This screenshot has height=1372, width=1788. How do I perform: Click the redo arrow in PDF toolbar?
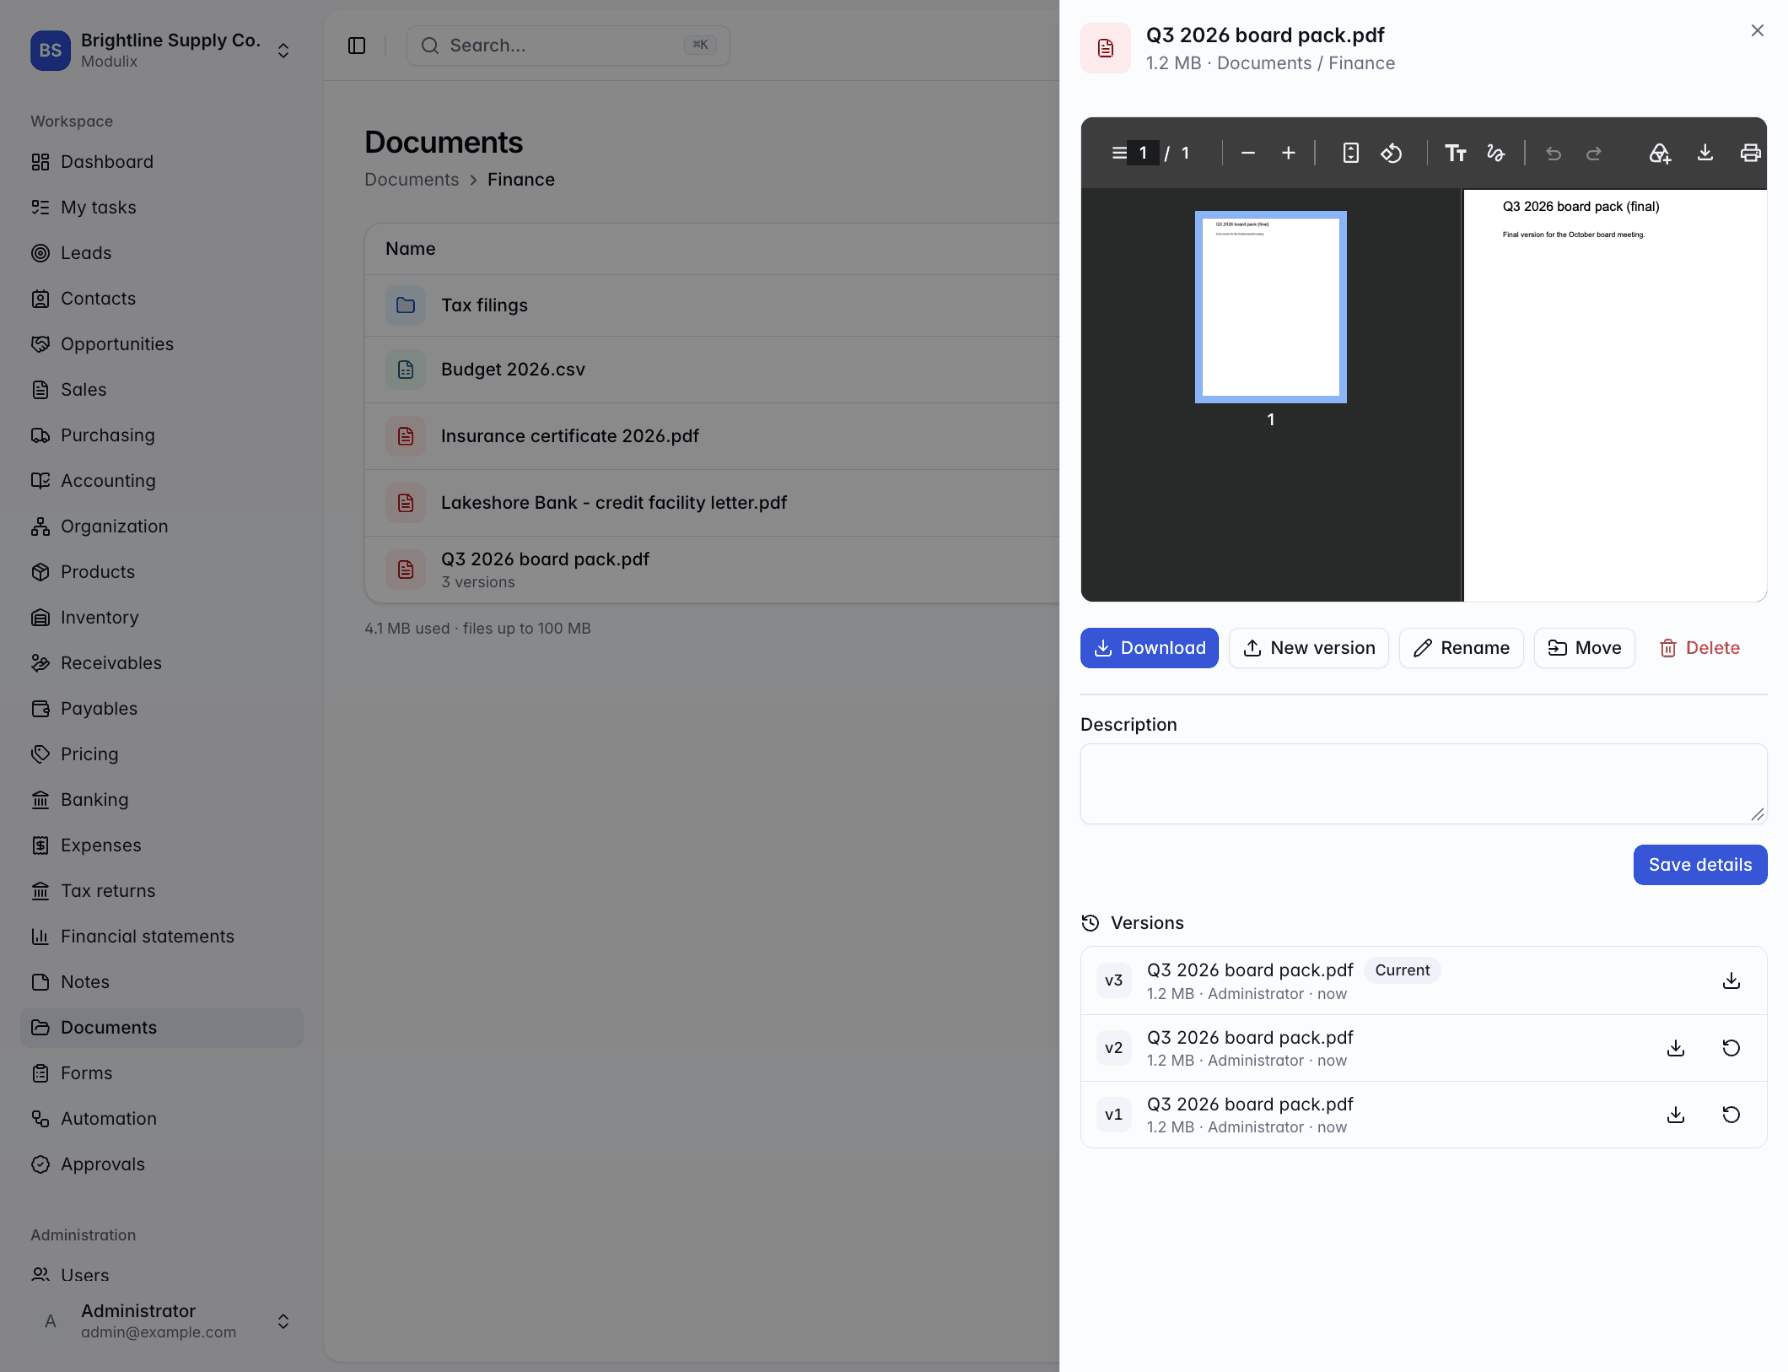pos(1594,153)
